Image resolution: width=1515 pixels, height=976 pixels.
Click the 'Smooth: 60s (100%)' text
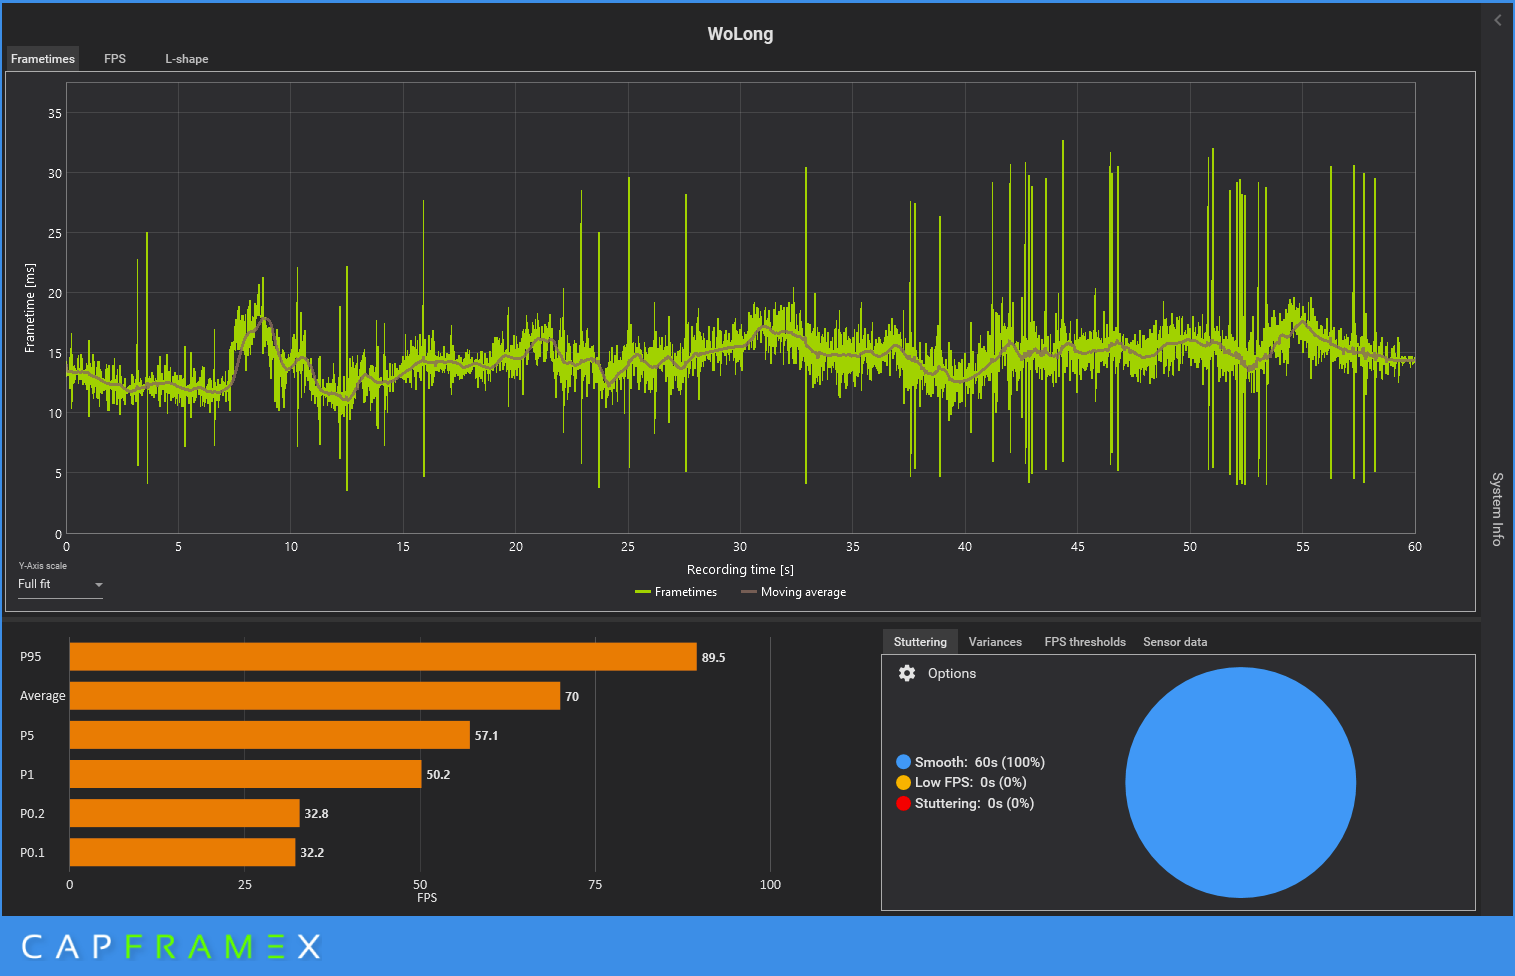coord(980,762)
